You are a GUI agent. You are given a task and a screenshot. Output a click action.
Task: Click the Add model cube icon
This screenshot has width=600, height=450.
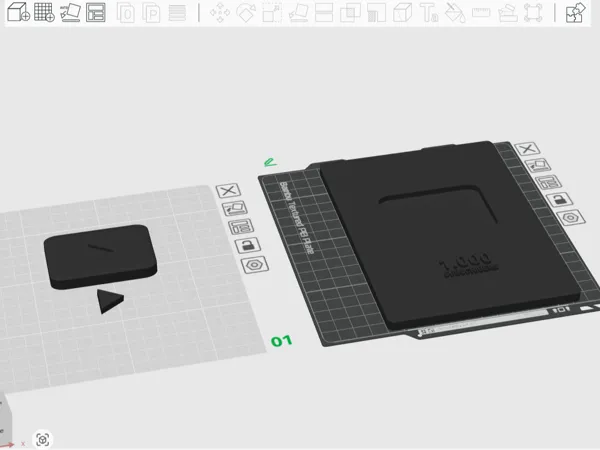(x=19, y=12)
